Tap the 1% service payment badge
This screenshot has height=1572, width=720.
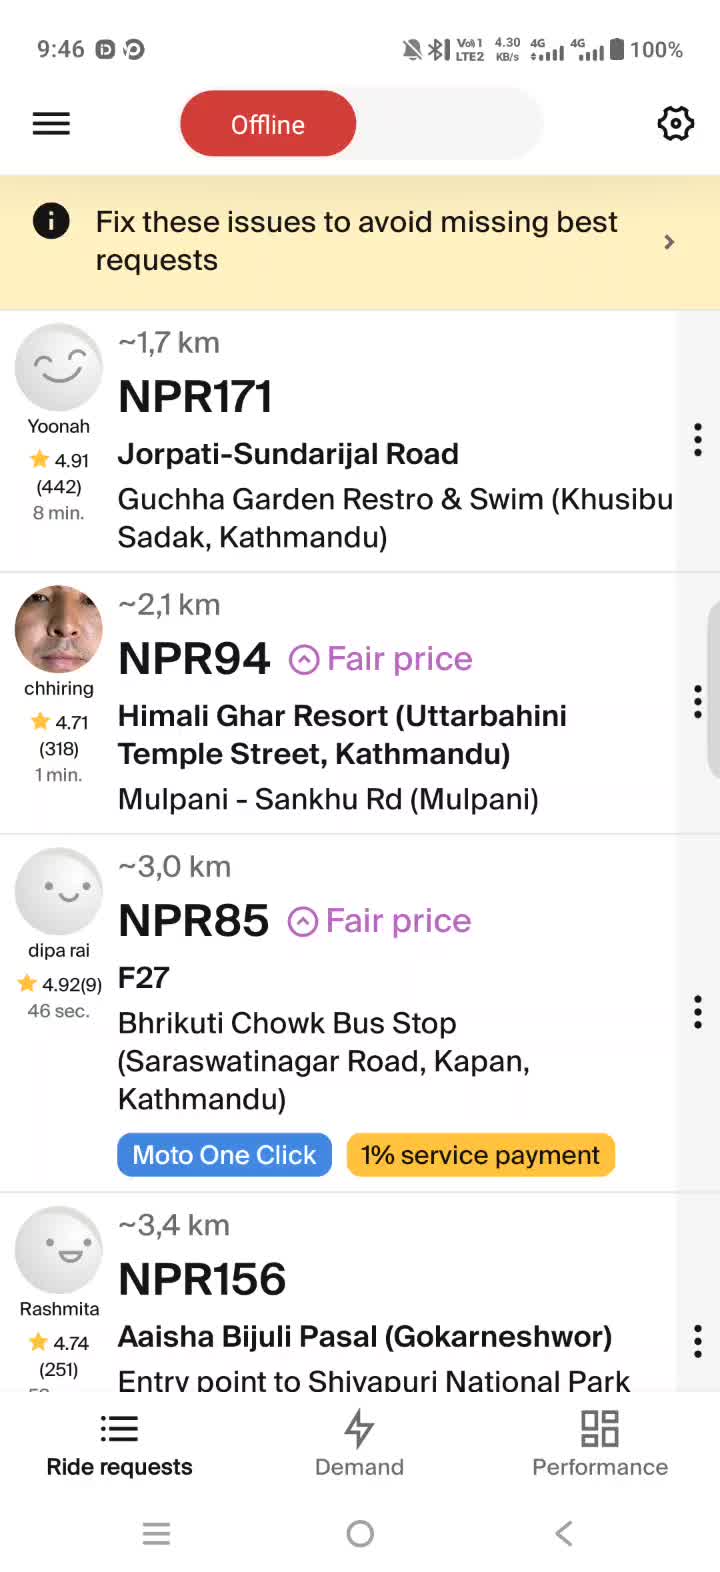pos(480,1155)
